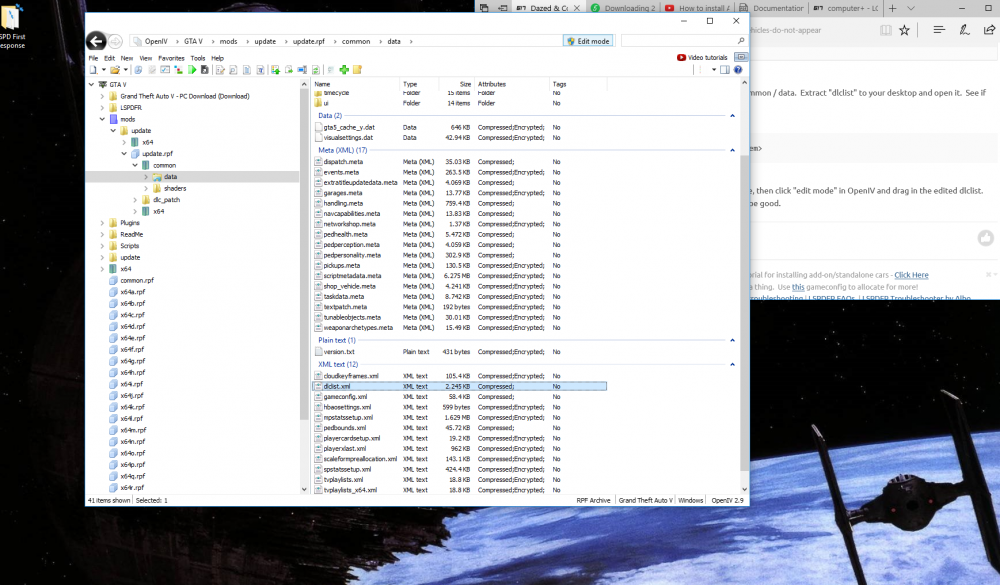1000x585 pixels.
Task: Open the Tools menu
Action: [x=198, y=58]
